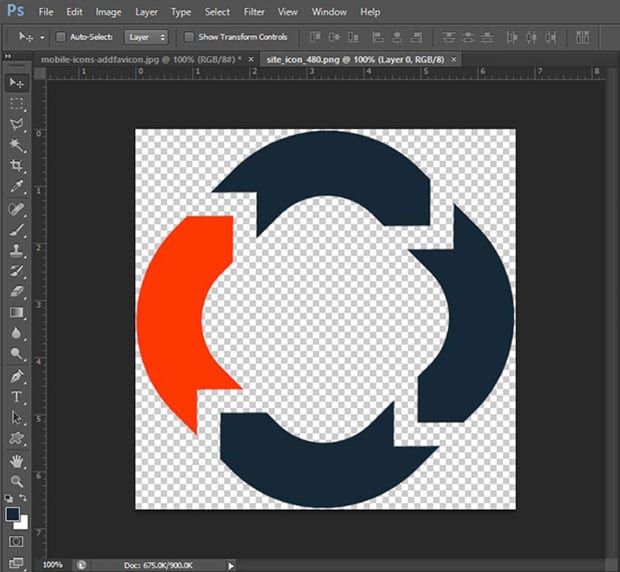Align right edges in options bar
The width and height of the screenshot is (620, 572).
pyautogui.click(x=416, y=37)
